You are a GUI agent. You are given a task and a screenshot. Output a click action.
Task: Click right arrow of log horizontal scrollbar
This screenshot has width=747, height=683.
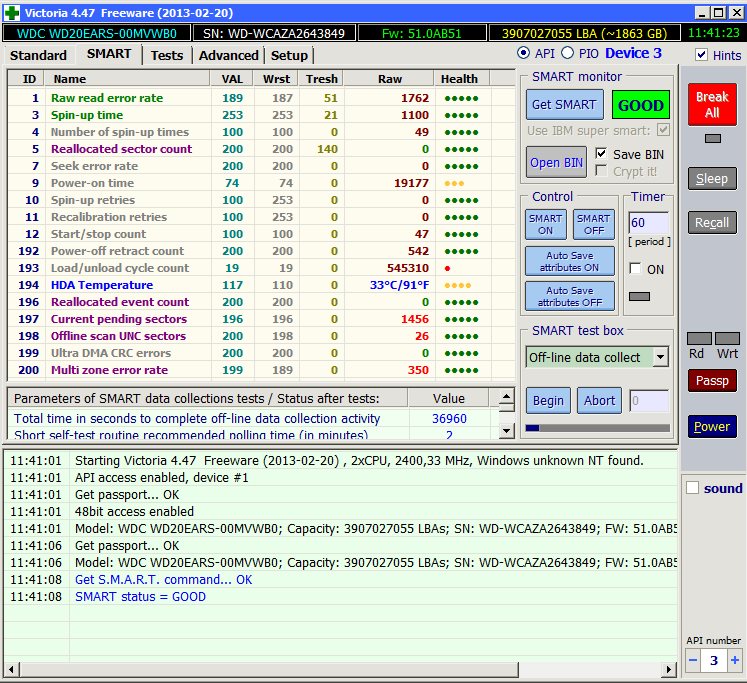(x=669, y=669)
